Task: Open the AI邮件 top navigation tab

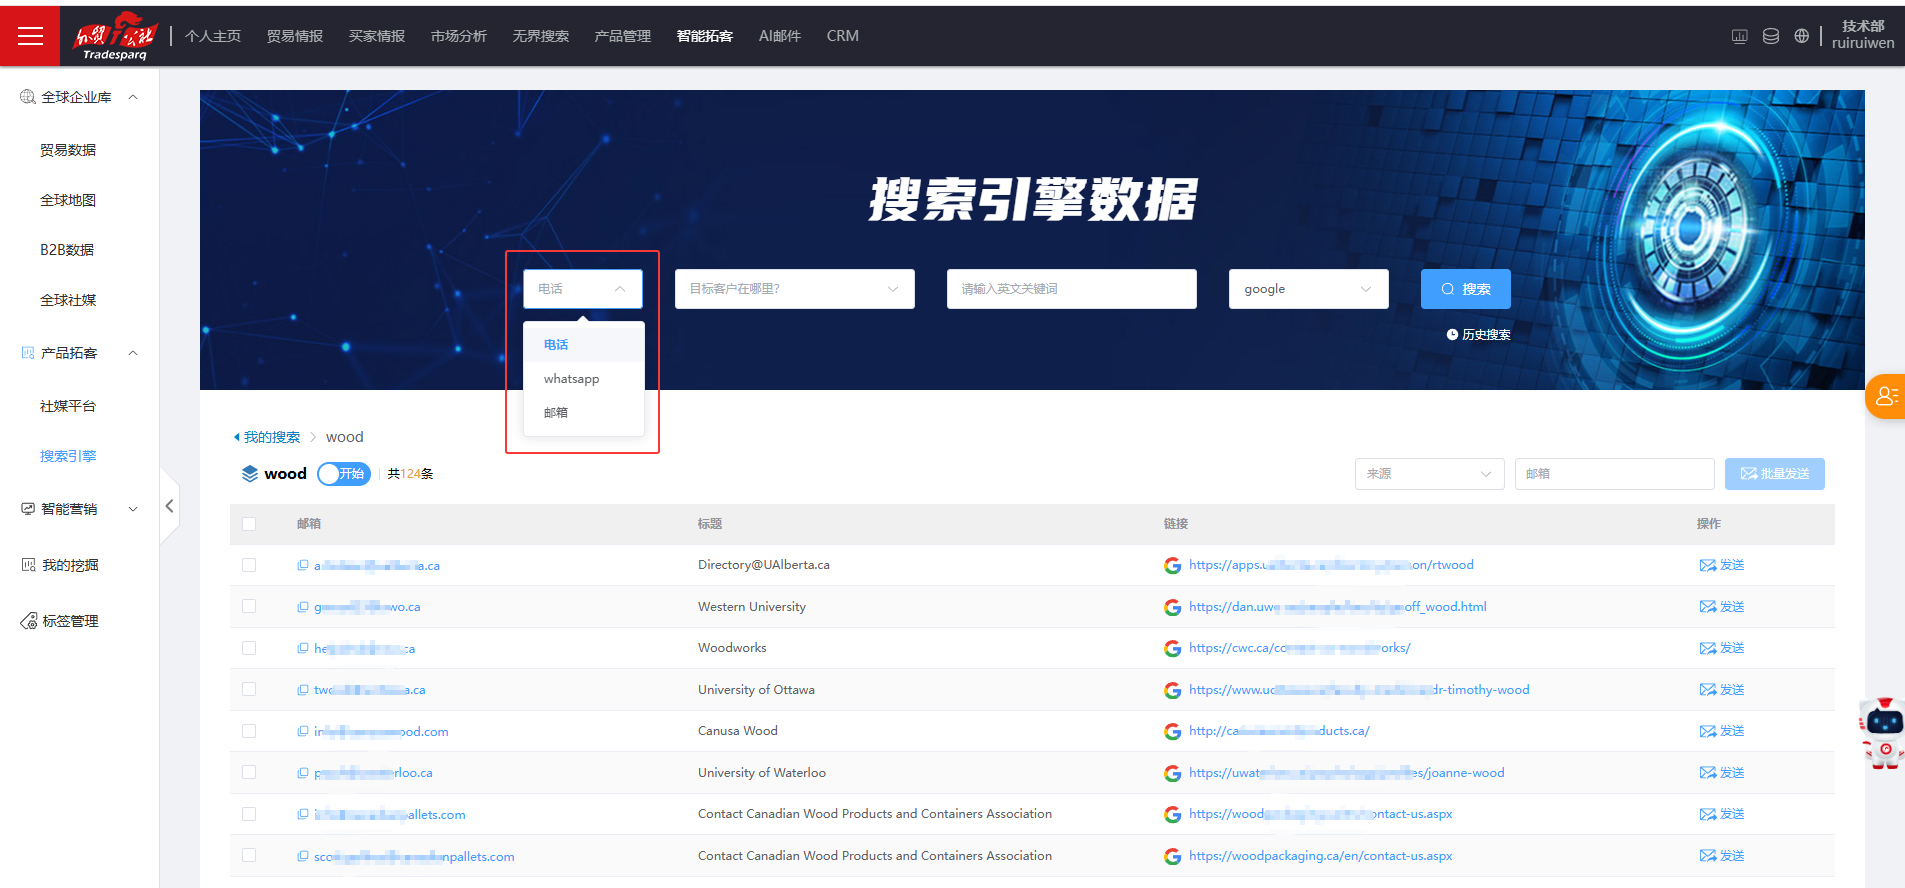Action: click(779, 36)
